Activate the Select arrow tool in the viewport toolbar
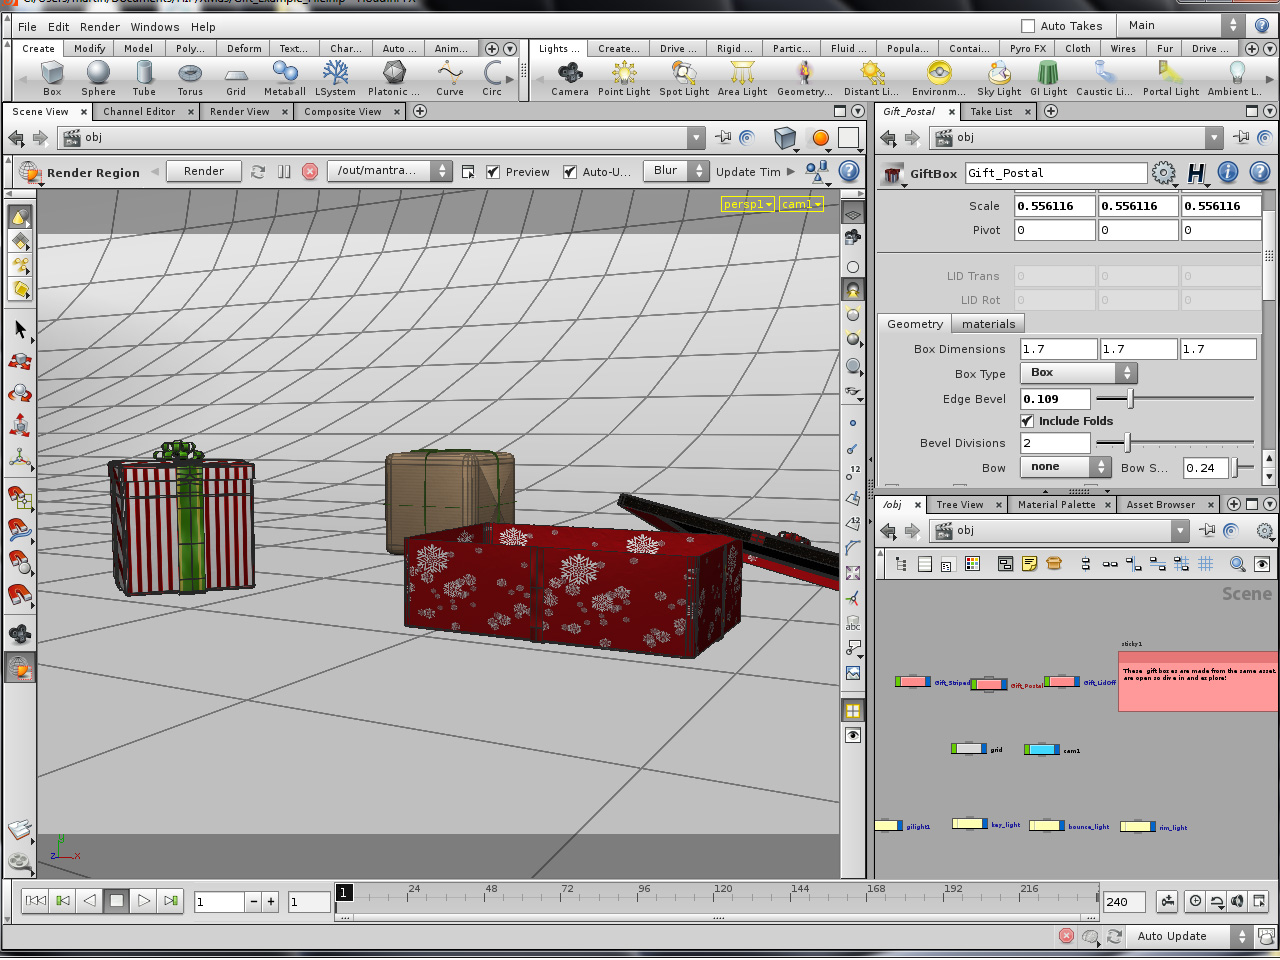1280x960 pixels. tap(20, 330)
